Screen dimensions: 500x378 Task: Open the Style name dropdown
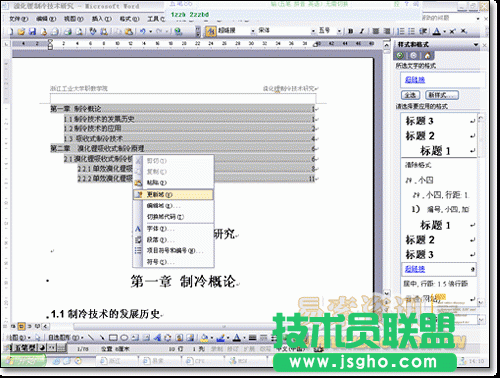(253, 31)
